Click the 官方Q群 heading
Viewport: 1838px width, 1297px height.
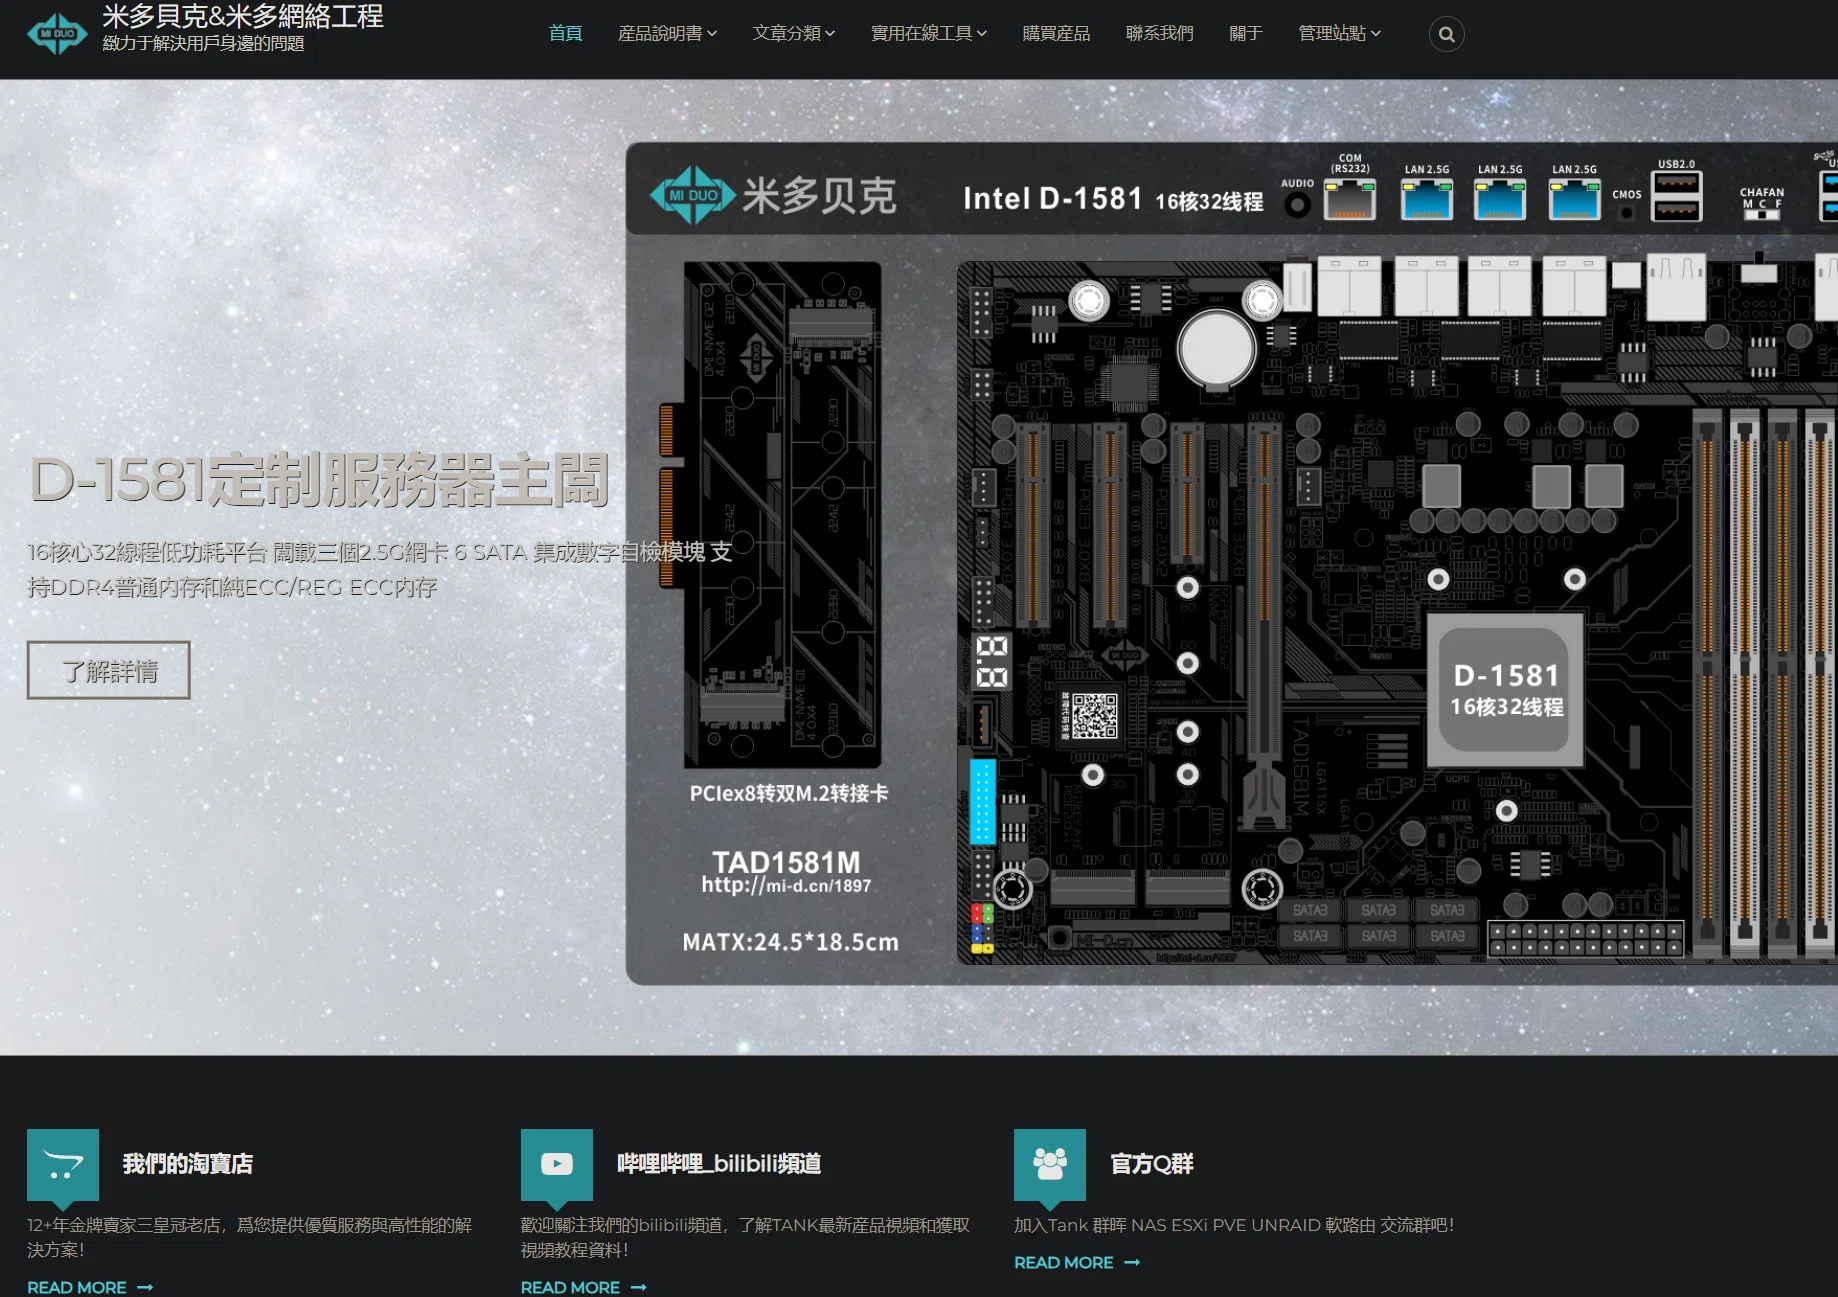tap(1152, 1164)
